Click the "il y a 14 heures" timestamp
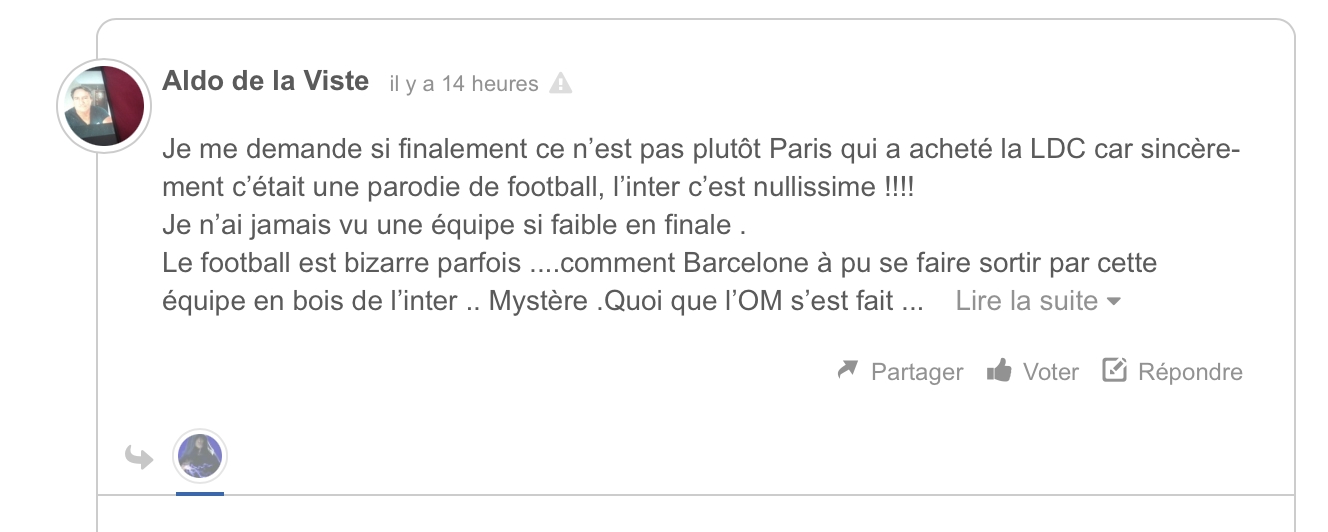Screen dimensions: 1328x532 pyautogui.click(x=464, y=84)
